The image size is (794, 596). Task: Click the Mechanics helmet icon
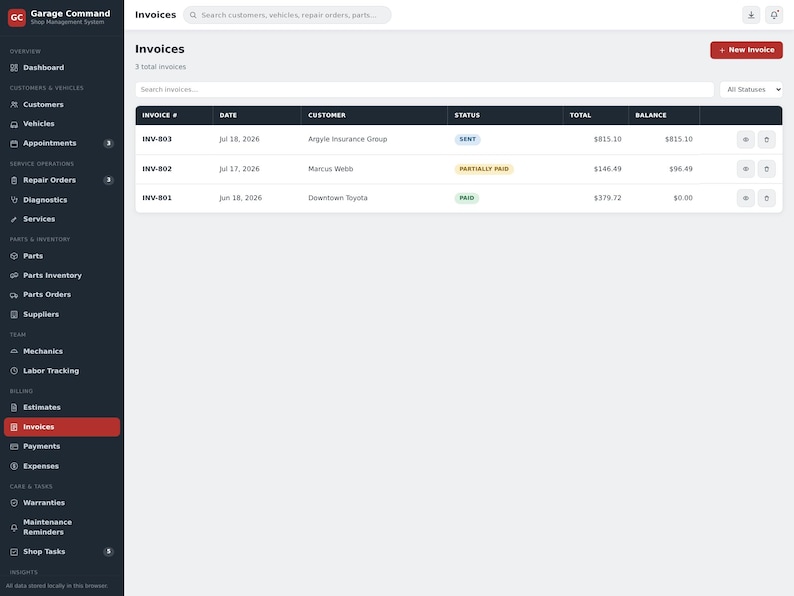click(x=14, y=351)
